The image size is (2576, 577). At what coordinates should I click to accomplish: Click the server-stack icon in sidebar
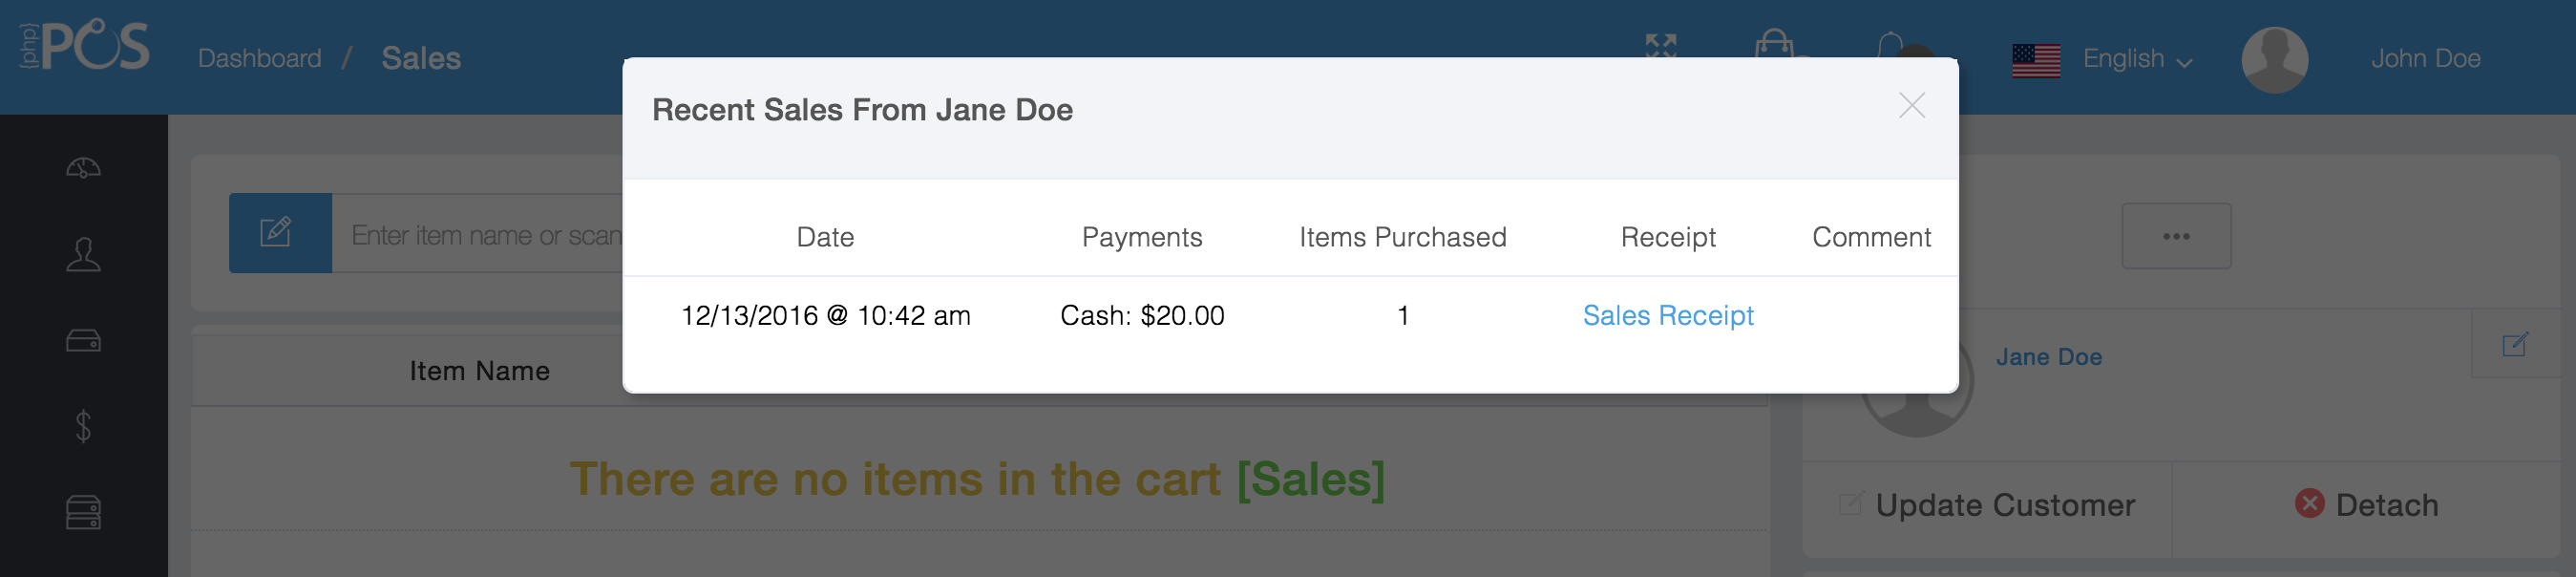(x=83, y=512)
